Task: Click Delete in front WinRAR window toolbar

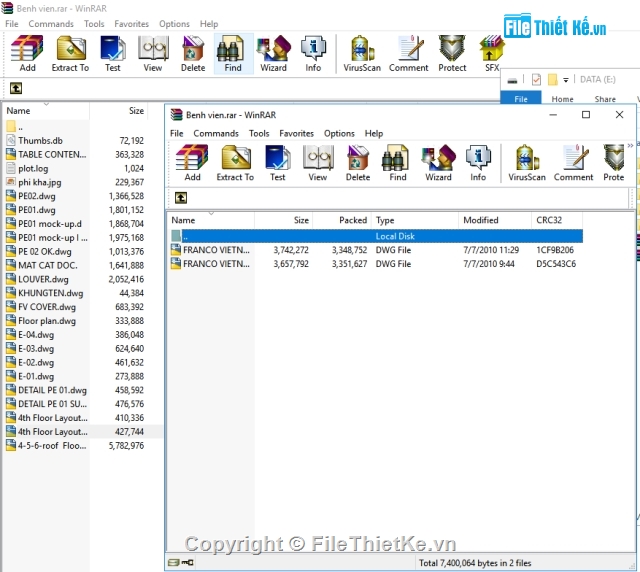Action: (x=358, y=163)
